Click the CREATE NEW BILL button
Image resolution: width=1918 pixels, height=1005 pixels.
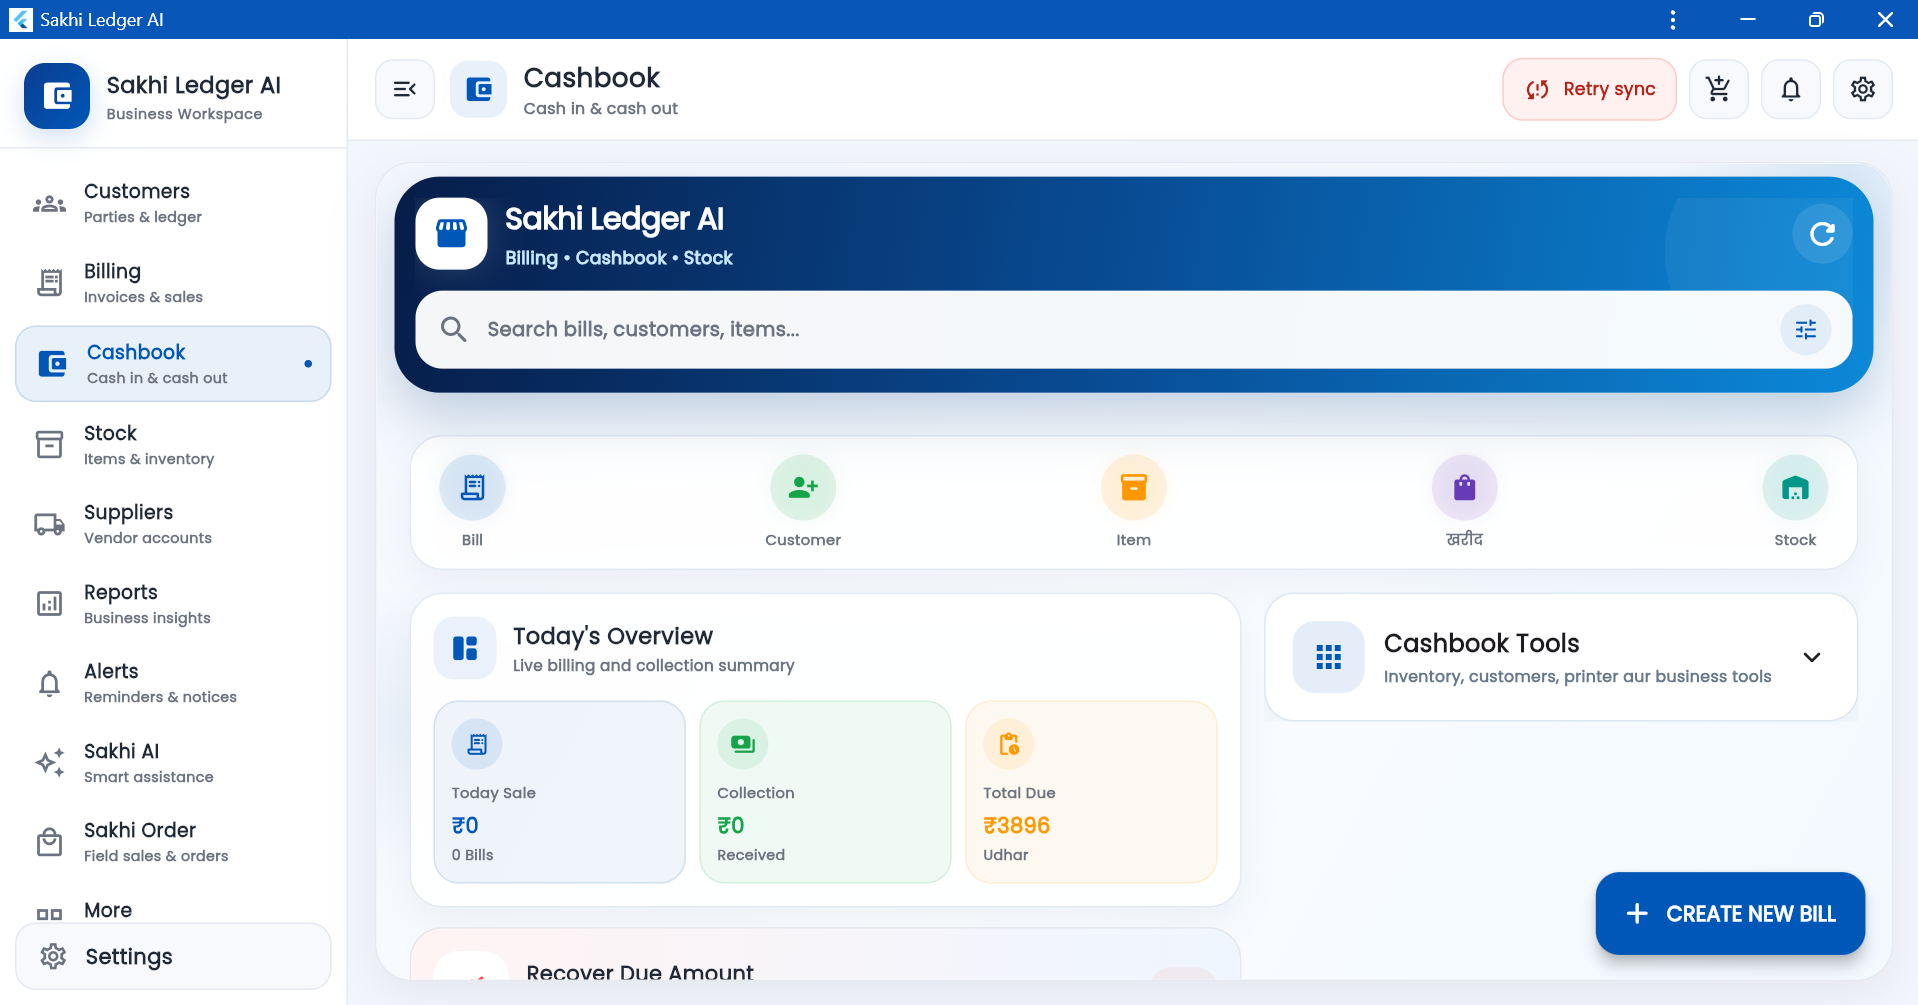pos(1730,913)
